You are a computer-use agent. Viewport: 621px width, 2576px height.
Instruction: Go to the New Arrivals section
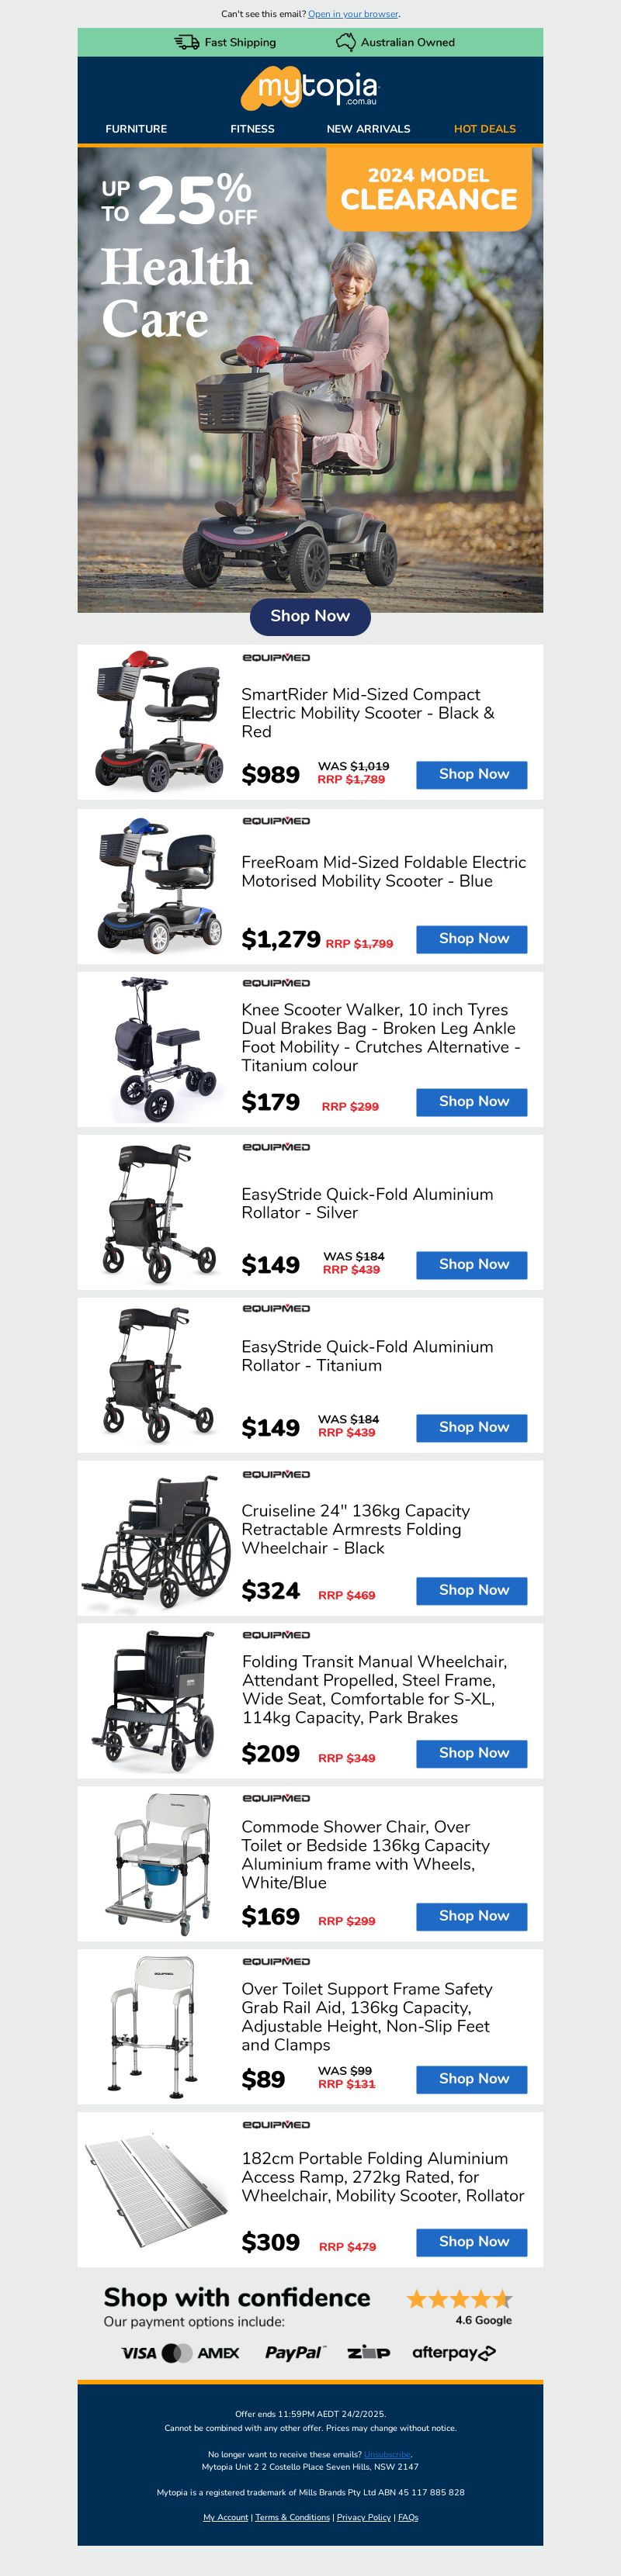point(368,129)
